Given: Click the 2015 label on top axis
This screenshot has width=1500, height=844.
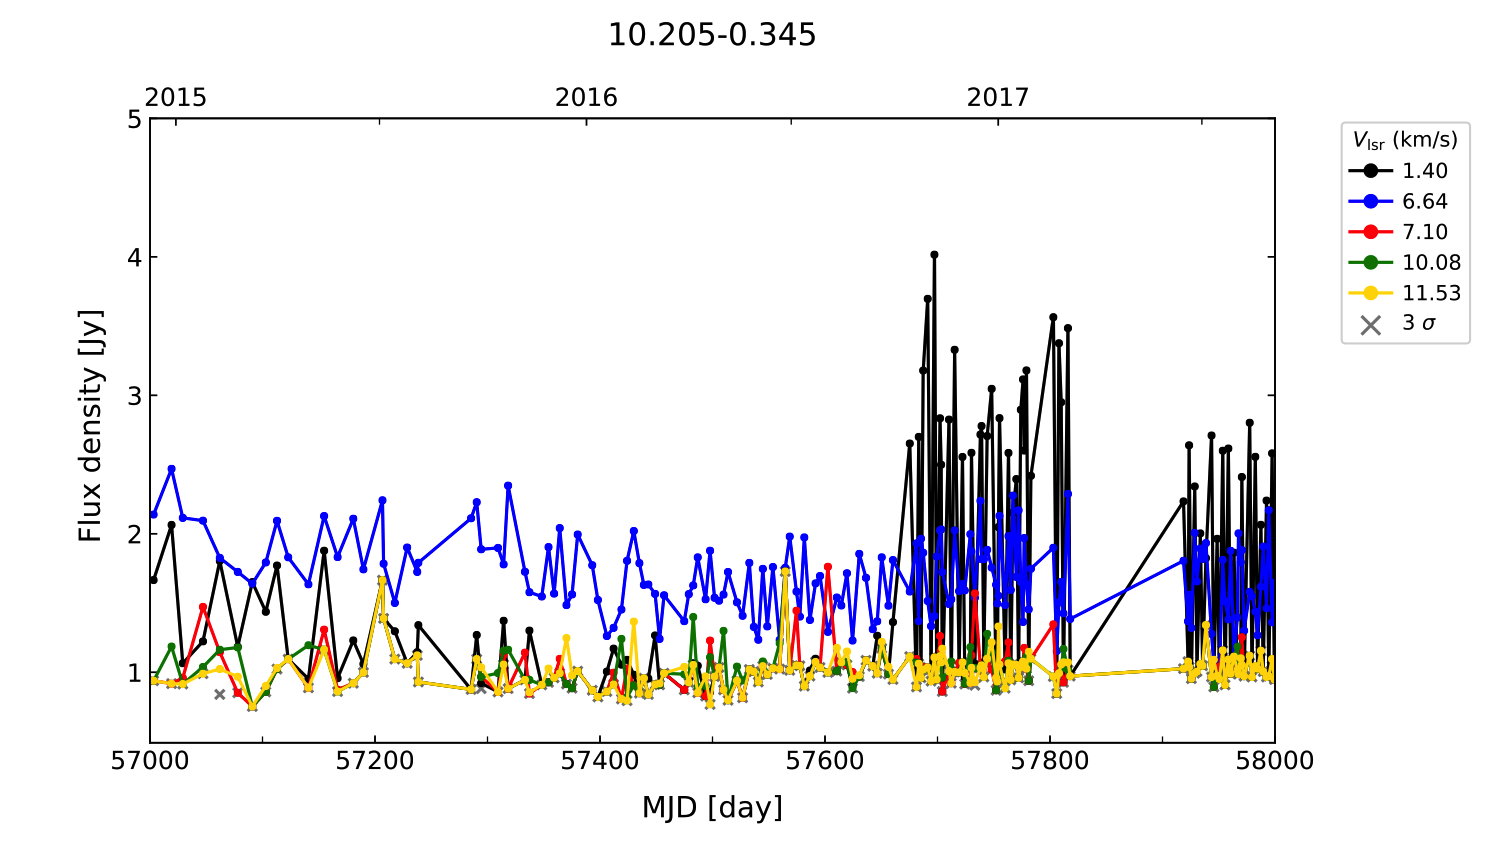Looking at the screenshot, I should point(176,97).
